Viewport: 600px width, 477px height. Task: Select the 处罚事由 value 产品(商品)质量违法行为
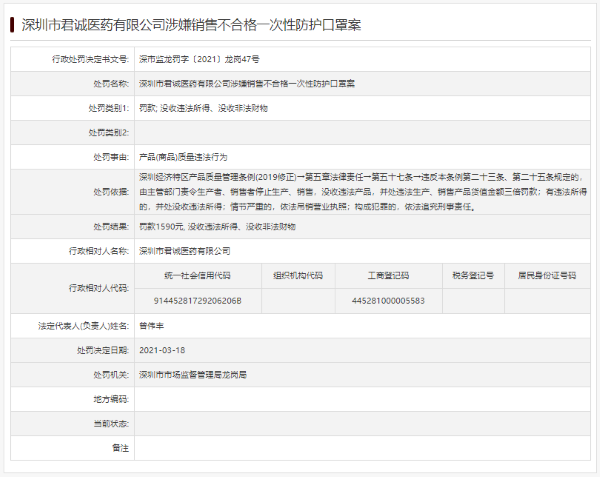pos(183,157)
